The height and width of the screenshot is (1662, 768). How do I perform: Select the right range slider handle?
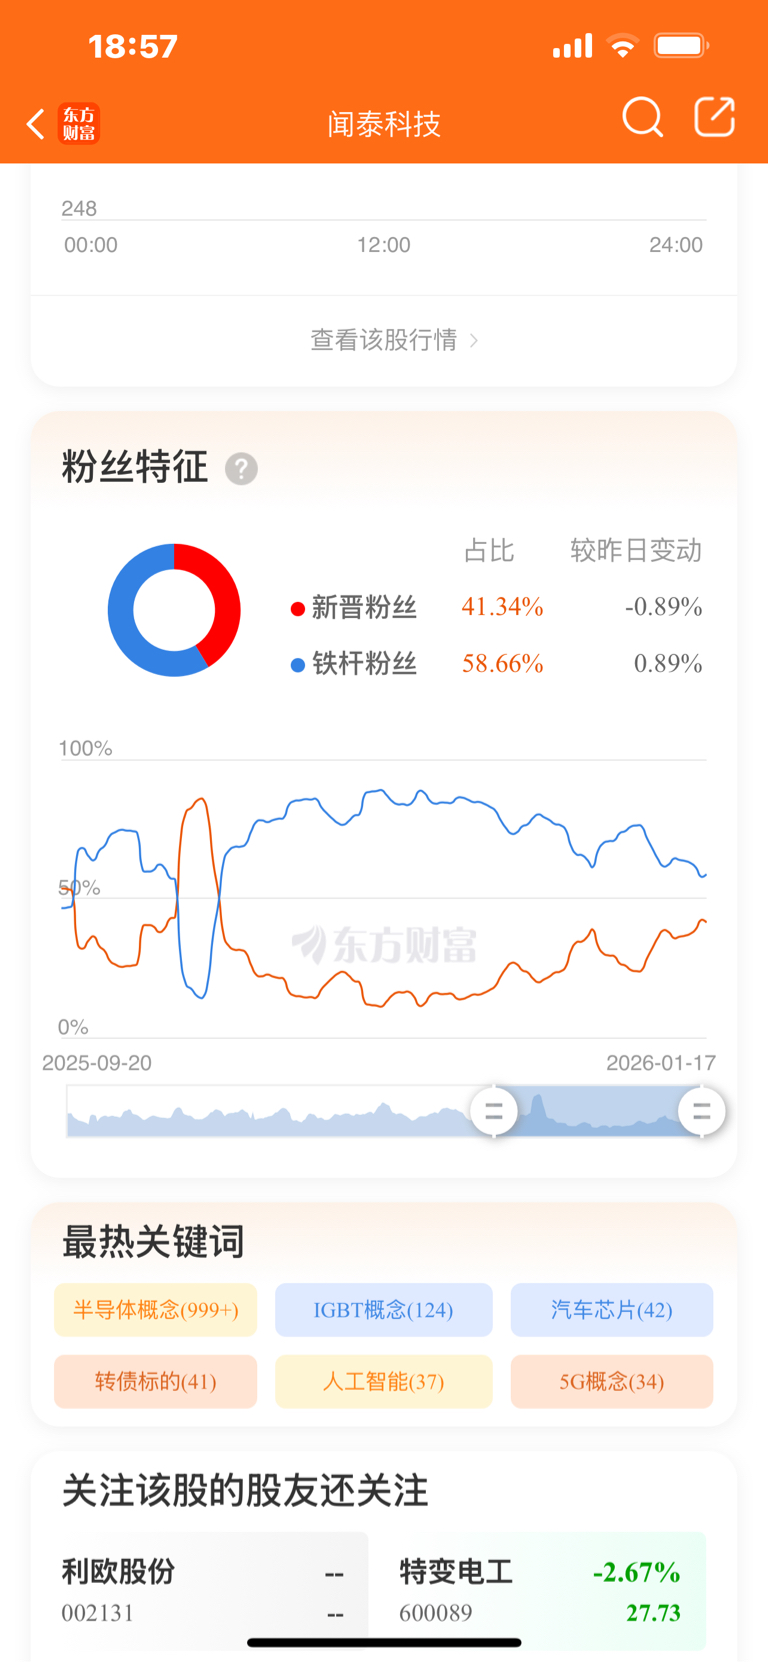click(x=702, y=1111)
